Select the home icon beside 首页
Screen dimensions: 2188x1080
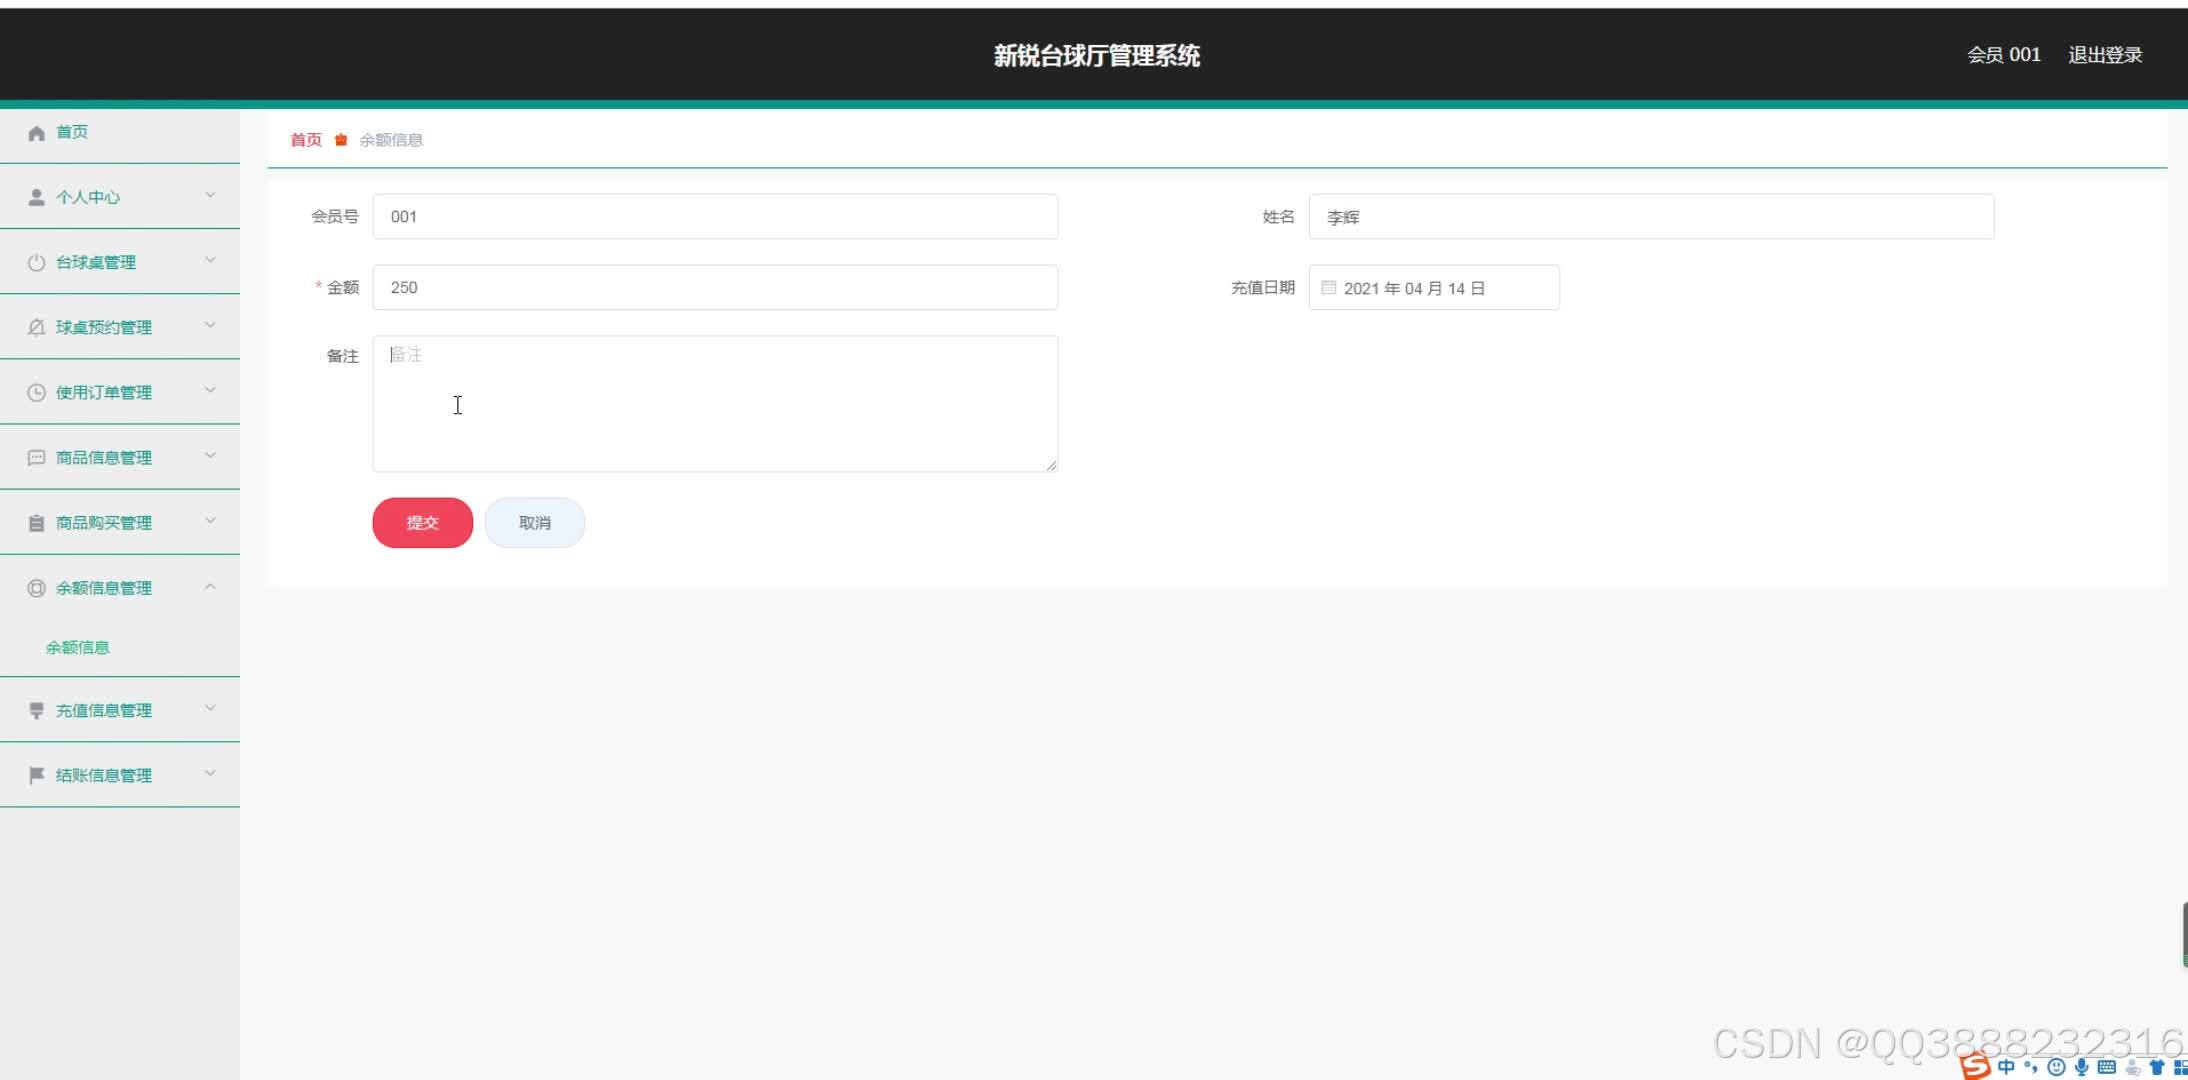click(x=36, y=131)
